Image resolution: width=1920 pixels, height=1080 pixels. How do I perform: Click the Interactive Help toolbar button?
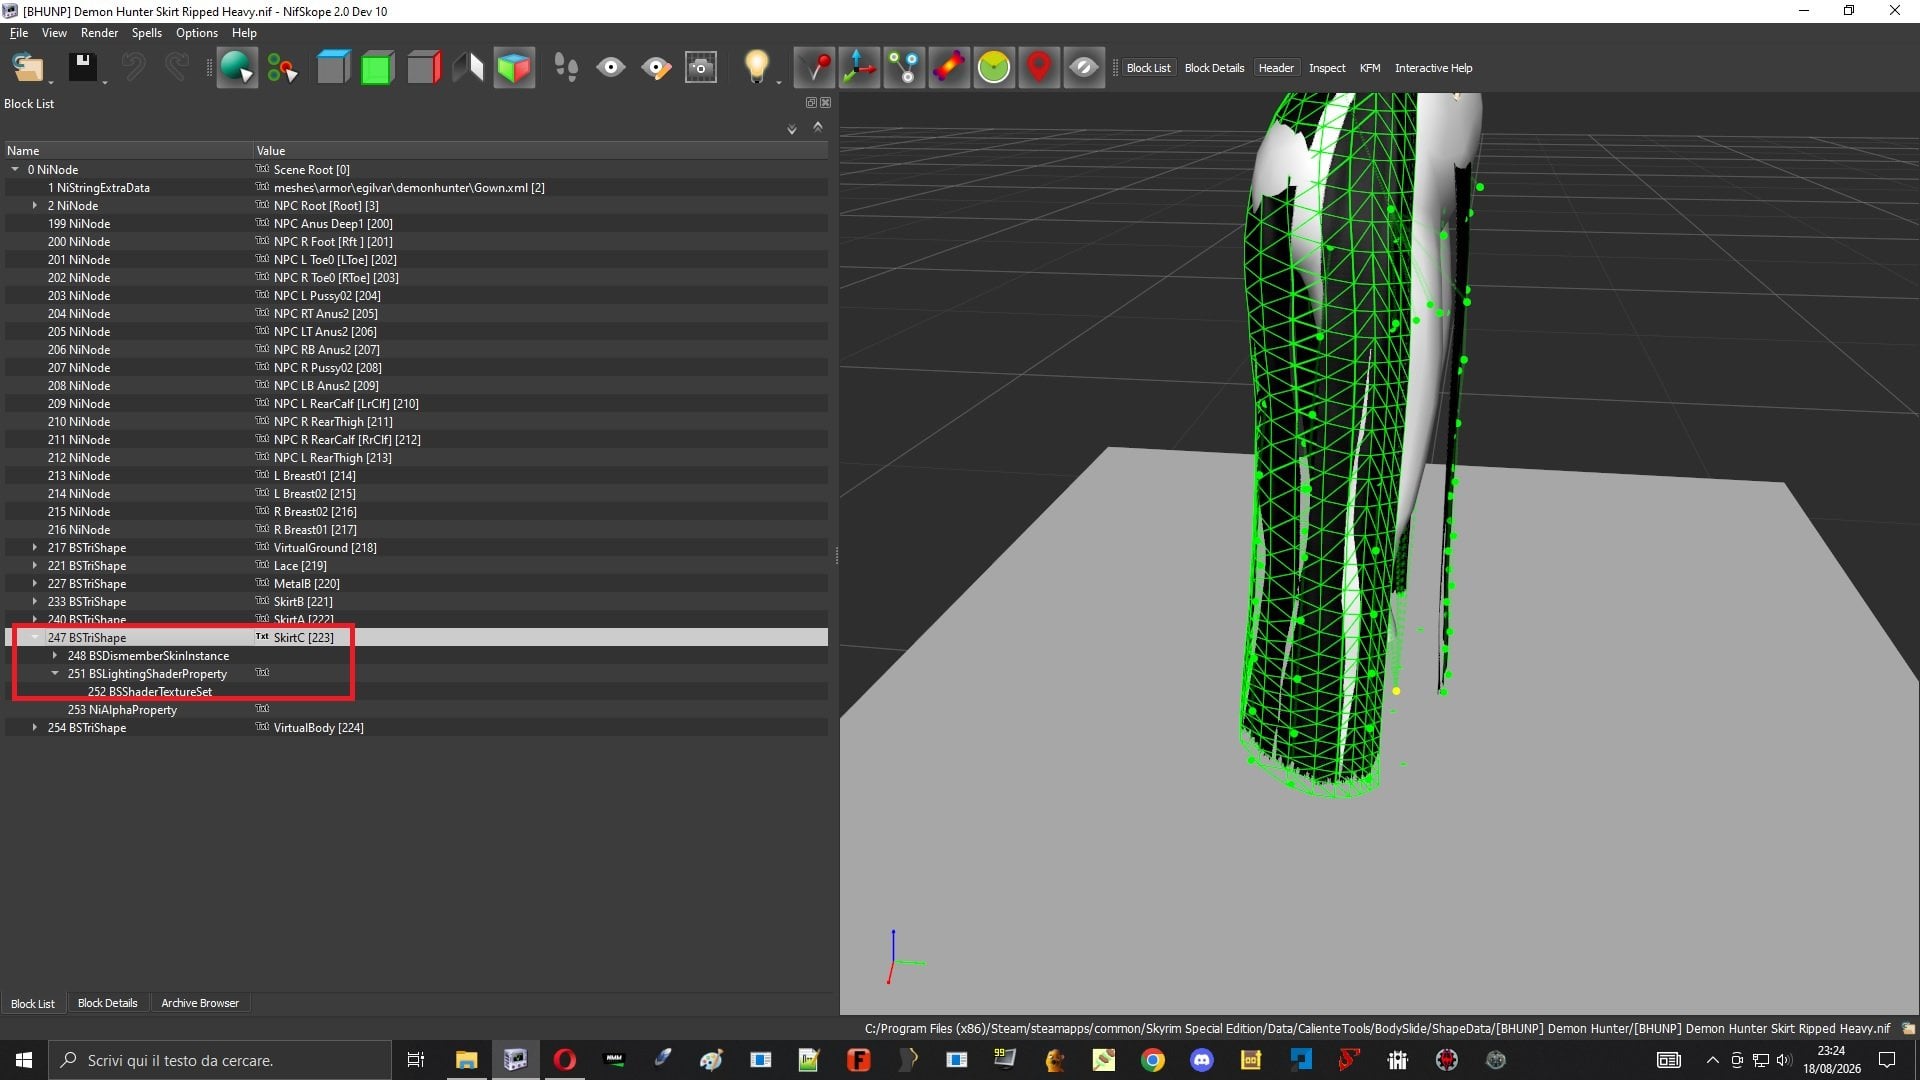click(x=1433, y=68)
